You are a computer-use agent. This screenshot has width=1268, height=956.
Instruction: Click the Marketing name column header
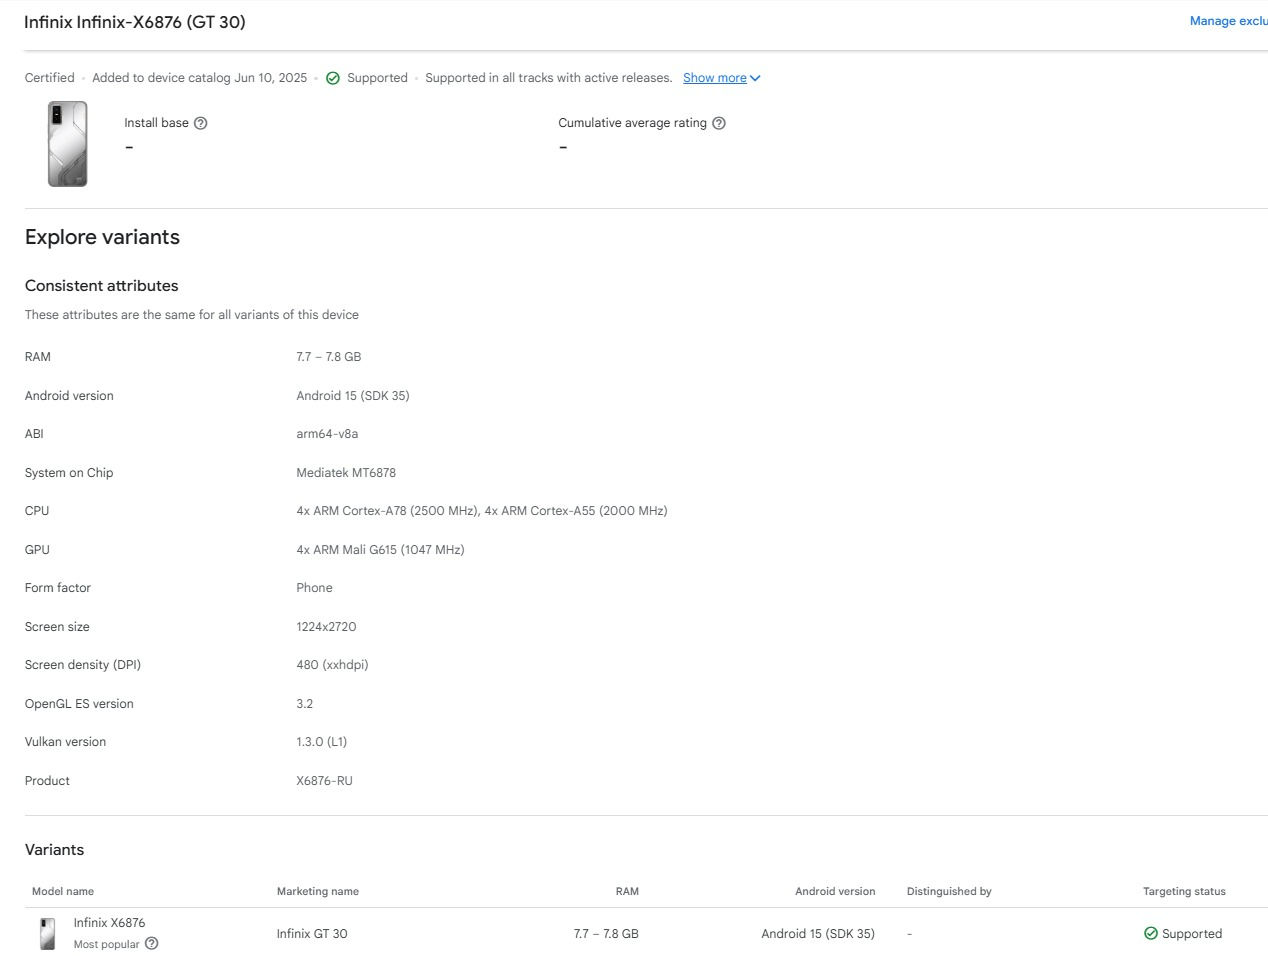[318, 891]
